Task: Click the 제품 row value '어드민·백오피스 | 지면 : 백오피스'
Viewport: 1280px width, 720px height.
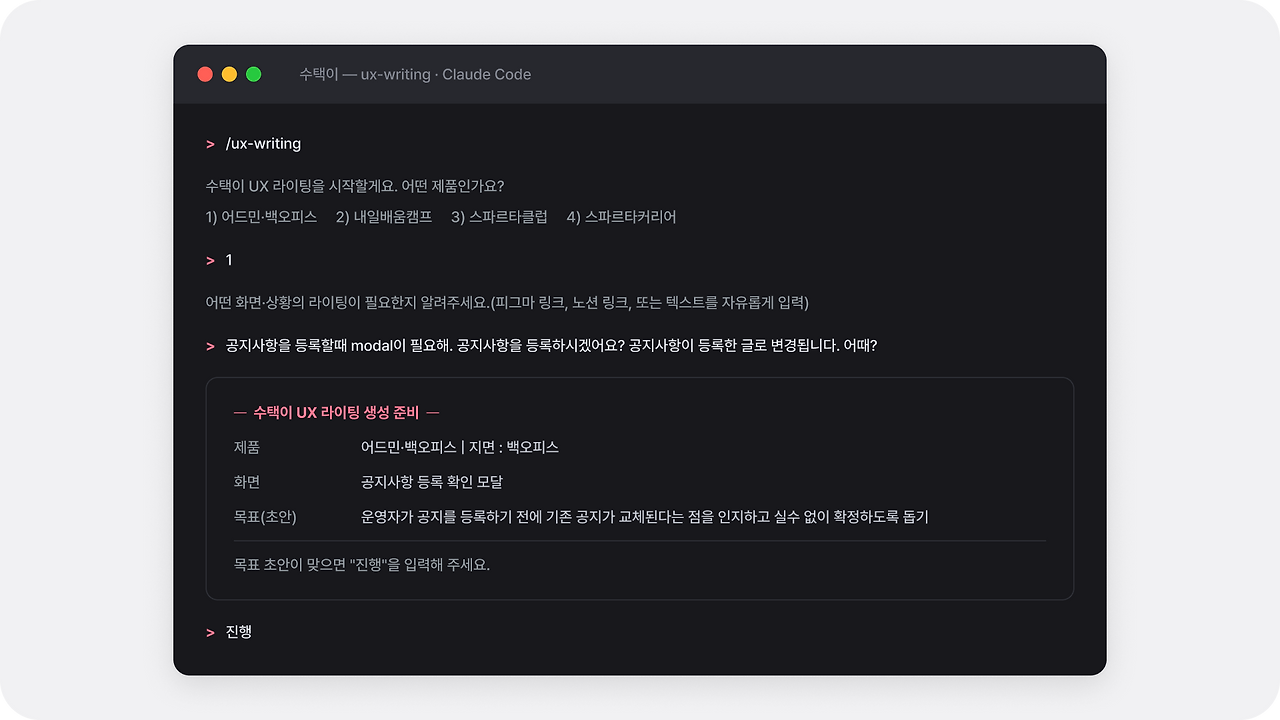Action: click(x=460, y=447)
